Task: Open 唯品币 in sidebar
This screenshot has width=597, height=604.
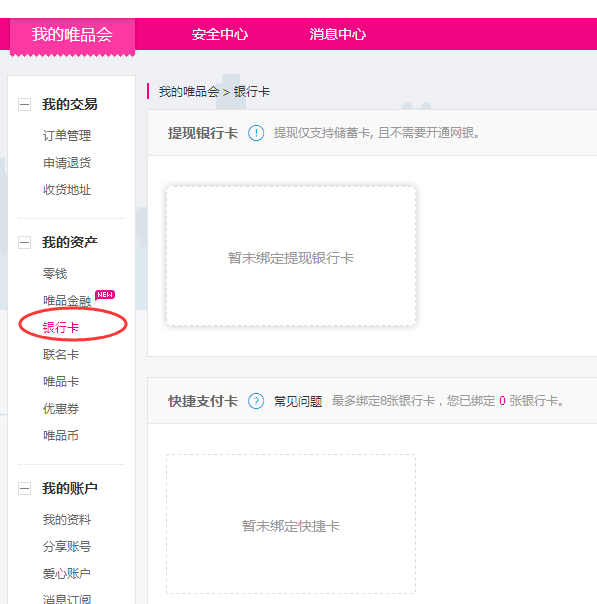Action: pyautogui.click(x=61, y=436)
